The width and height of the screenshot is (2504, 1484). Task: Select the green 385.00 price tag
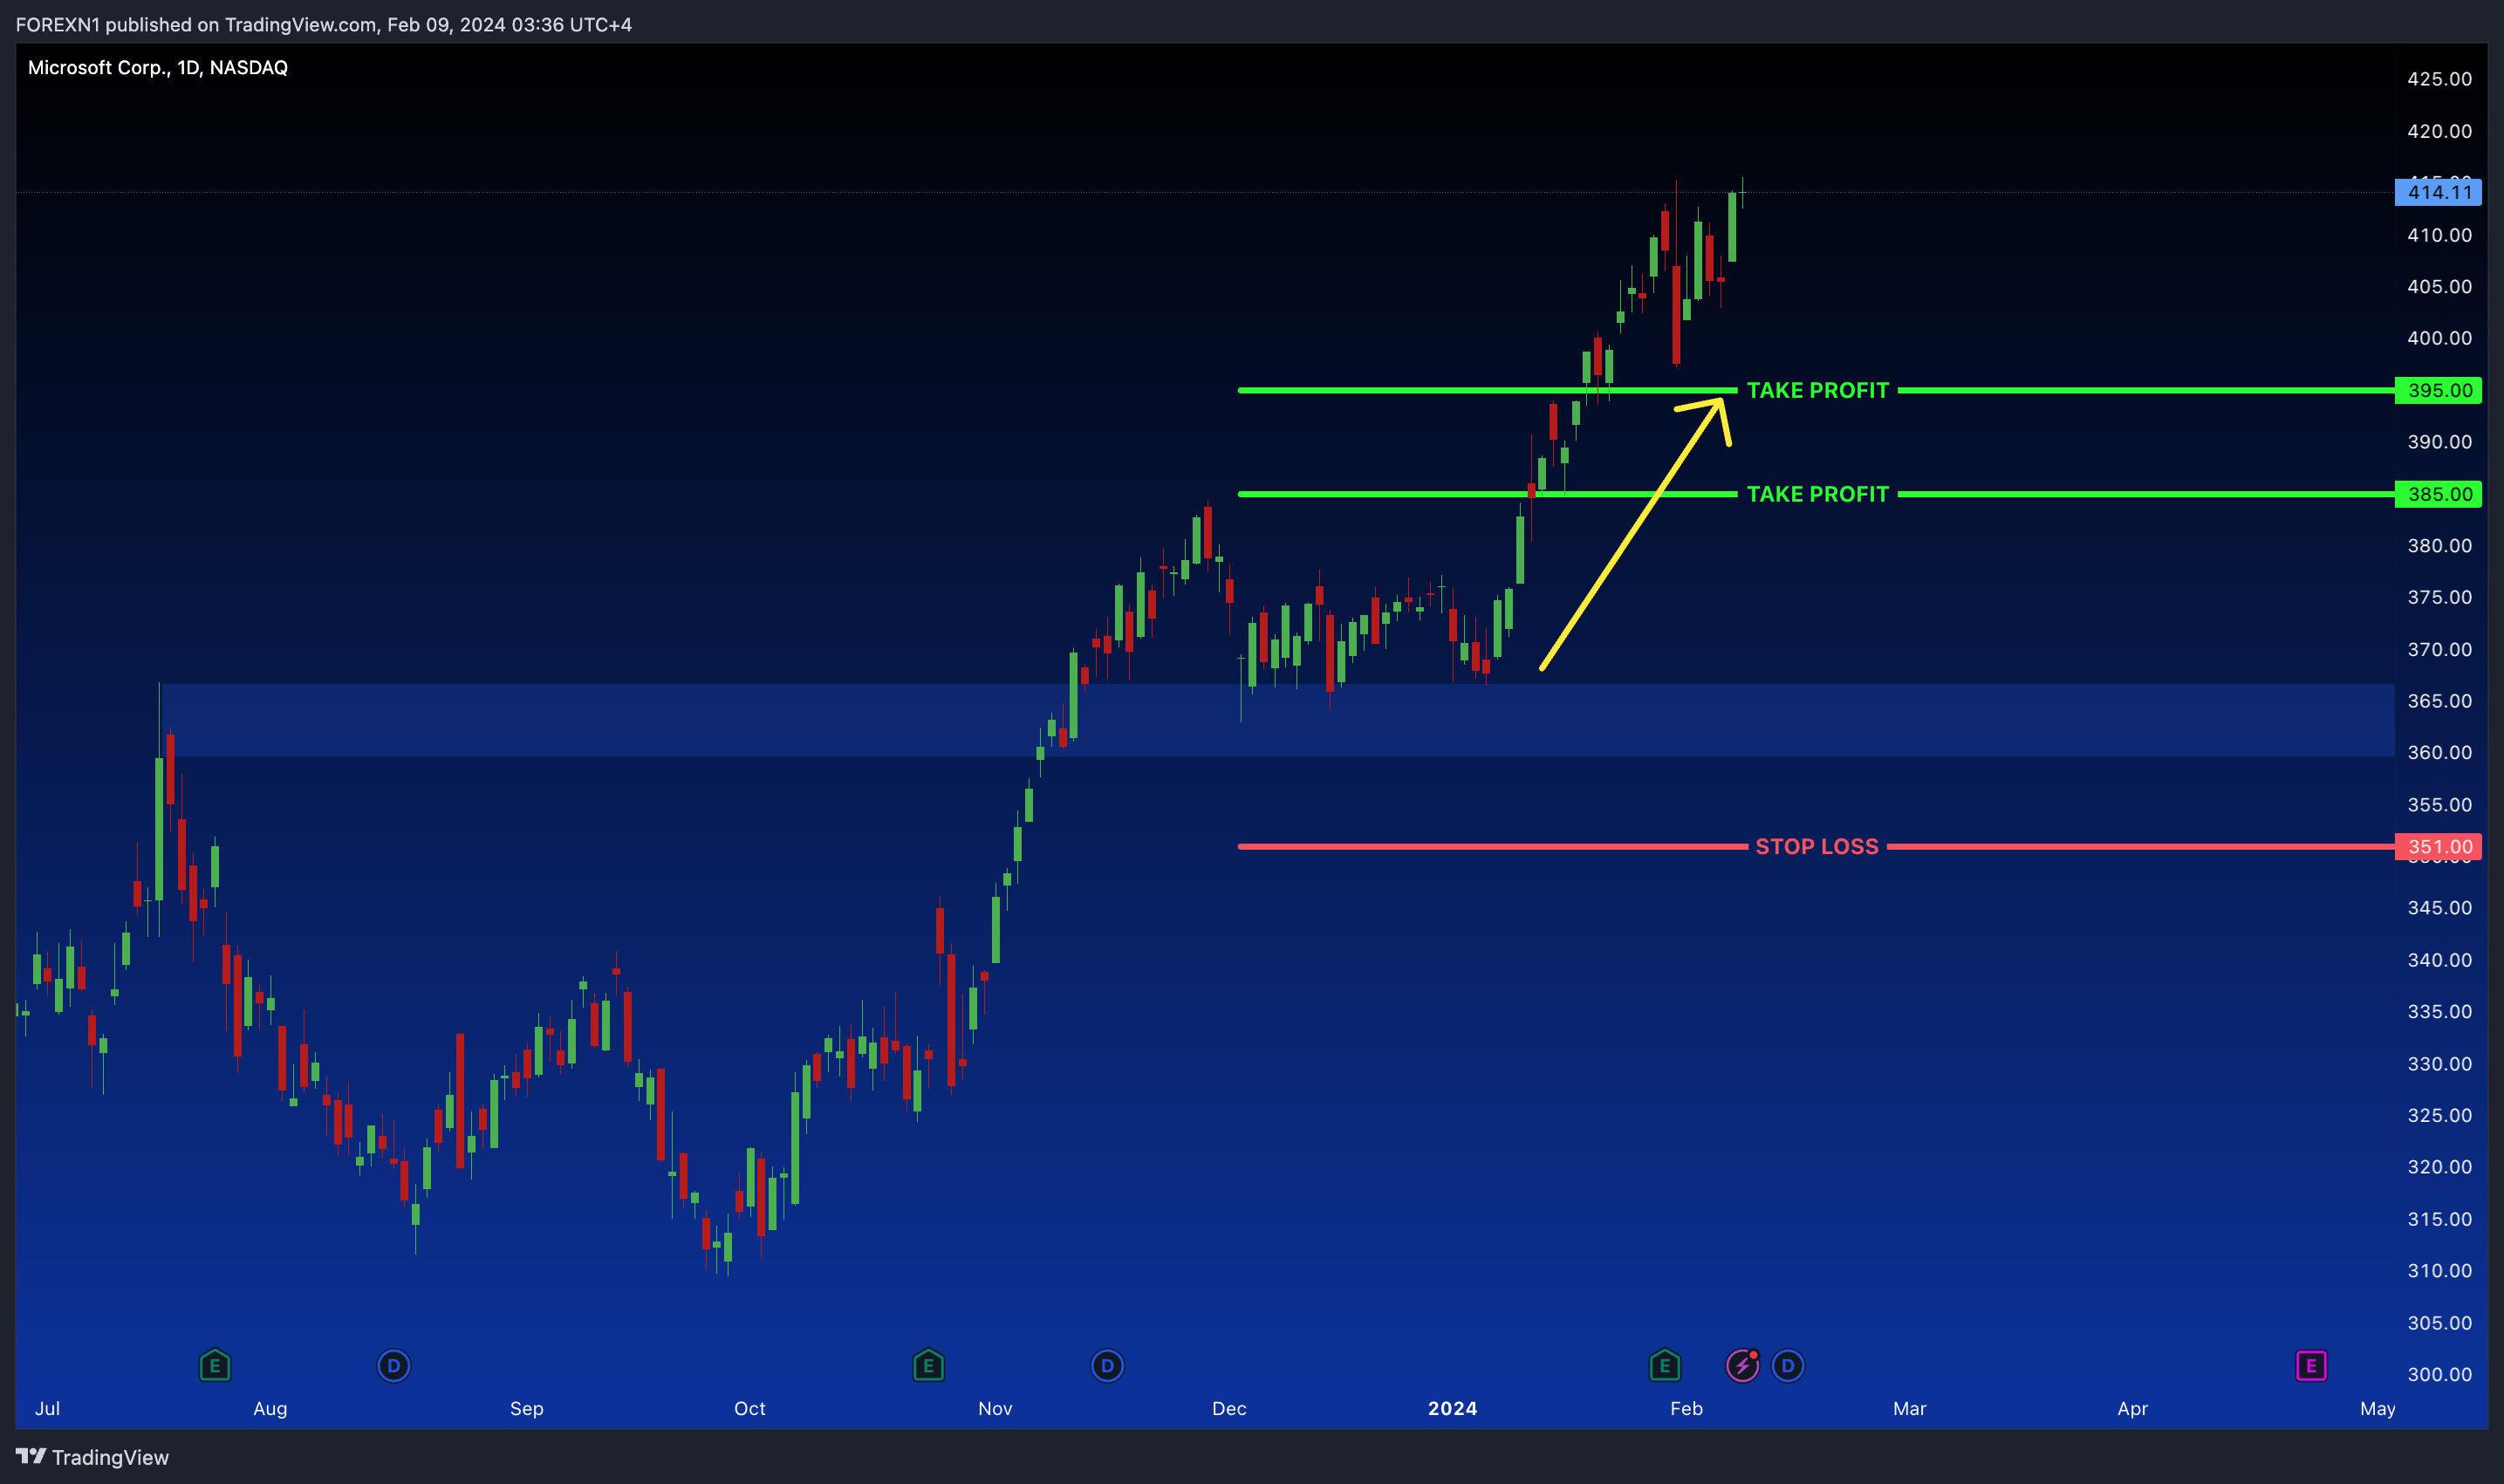(x=2438, y=494)
